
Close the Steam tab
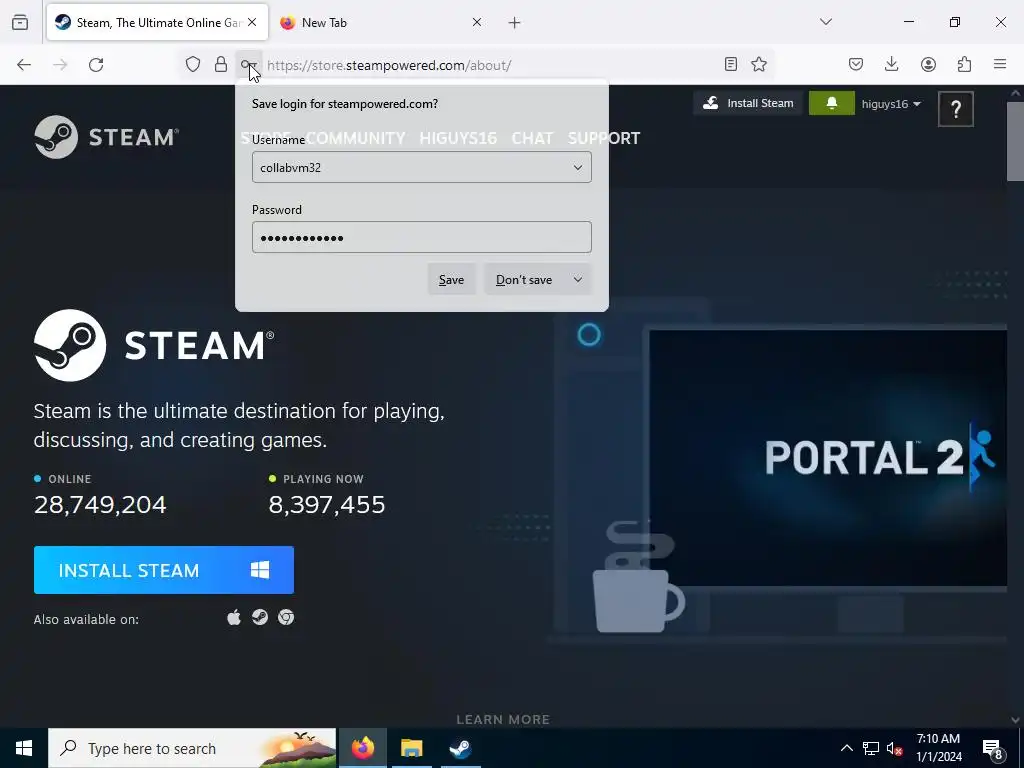tap(252, 22)
